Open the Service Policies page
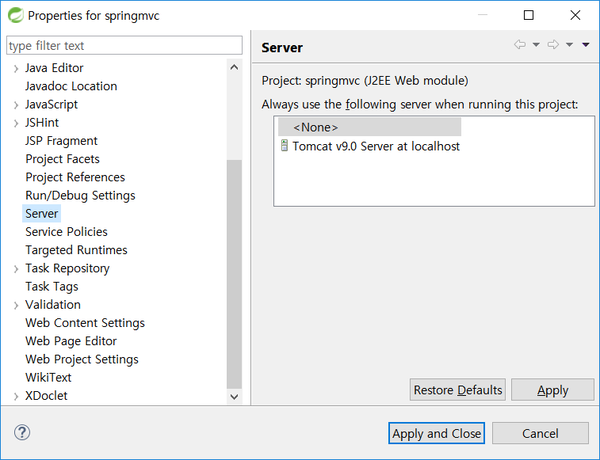 [x=66, y=232]
